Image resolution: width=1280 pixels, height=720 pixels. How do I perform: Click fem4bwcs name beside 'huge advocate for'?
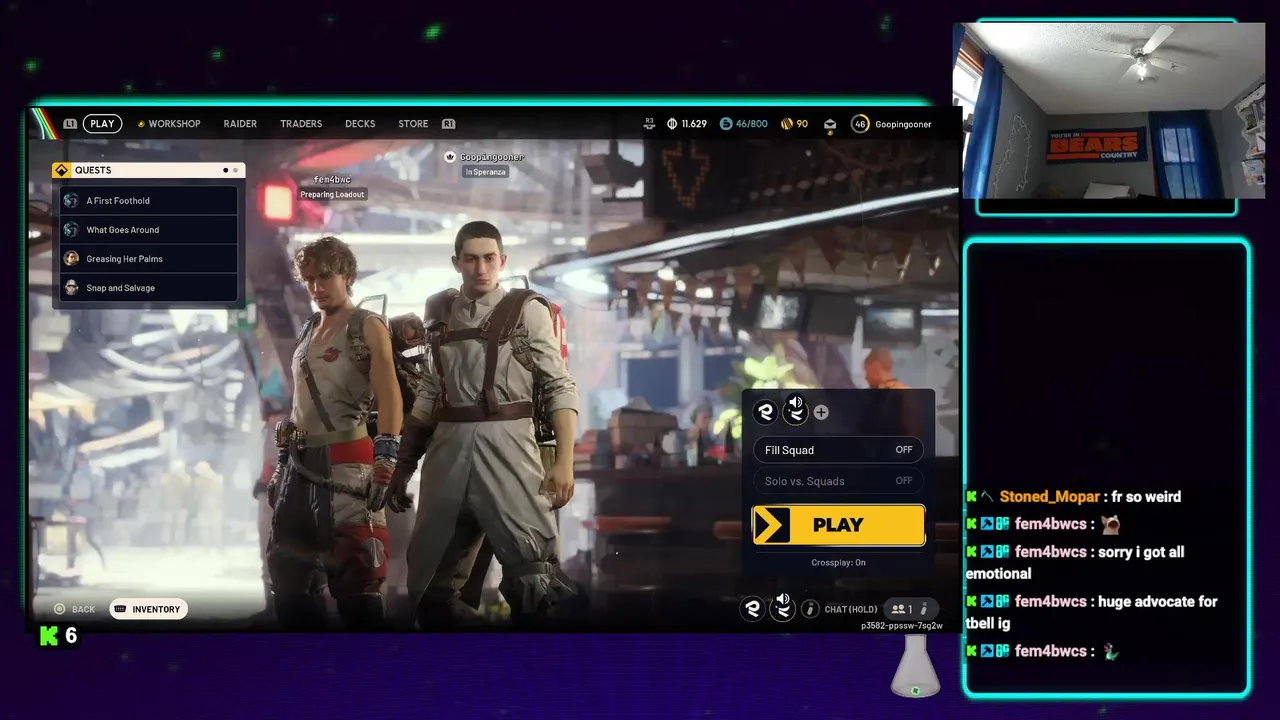(1050, 602)
